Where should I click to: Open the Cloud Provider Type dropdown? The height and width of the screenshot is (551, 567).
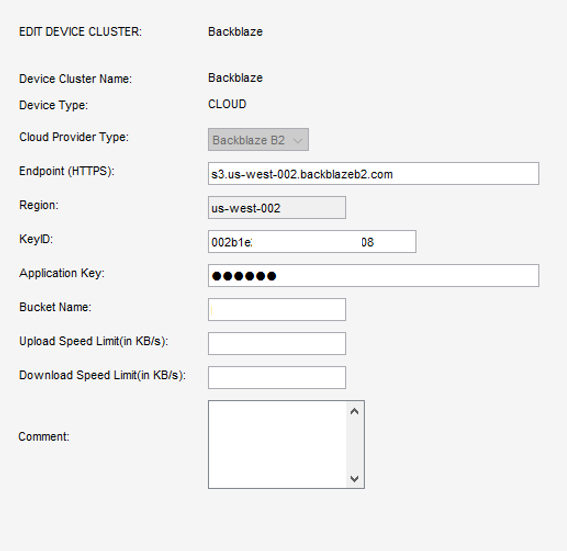pos(258,140)
